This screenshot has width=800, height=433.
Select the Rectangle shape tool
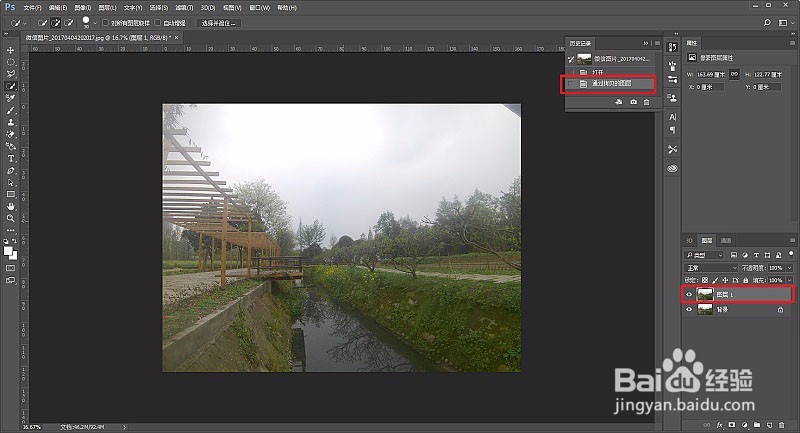tap(10, 194)
